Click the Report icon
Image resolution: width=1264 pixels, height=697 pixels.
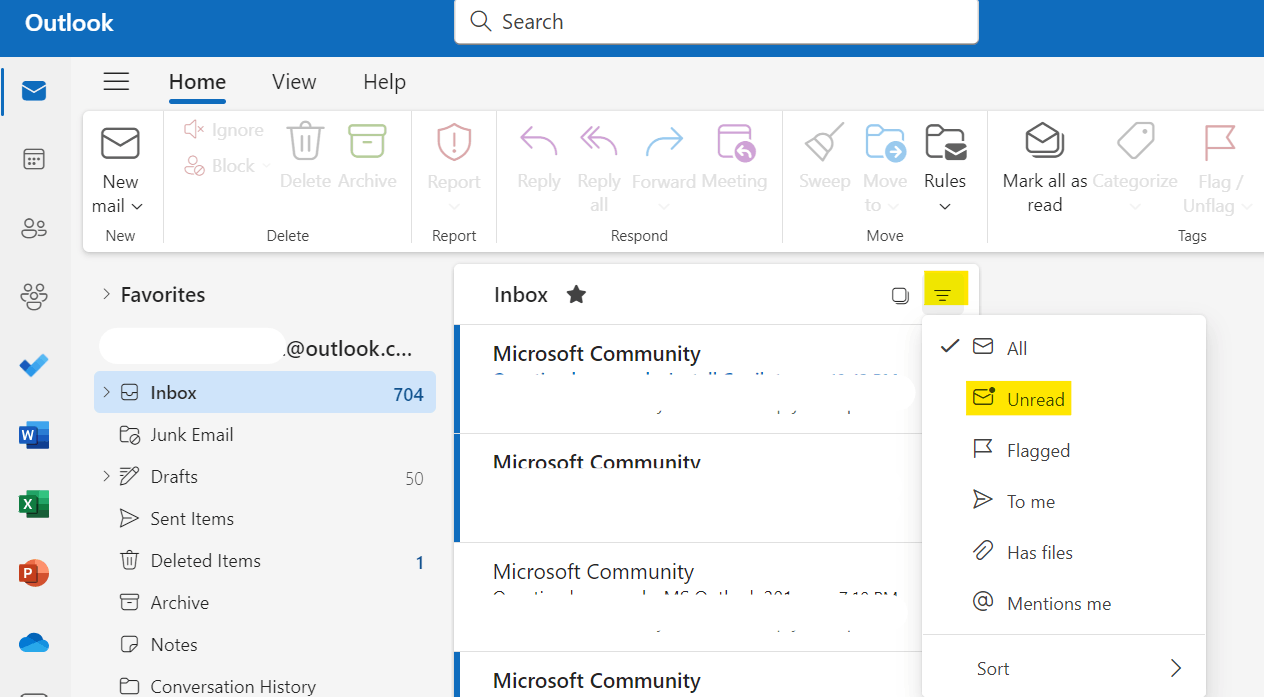(453, 142)
